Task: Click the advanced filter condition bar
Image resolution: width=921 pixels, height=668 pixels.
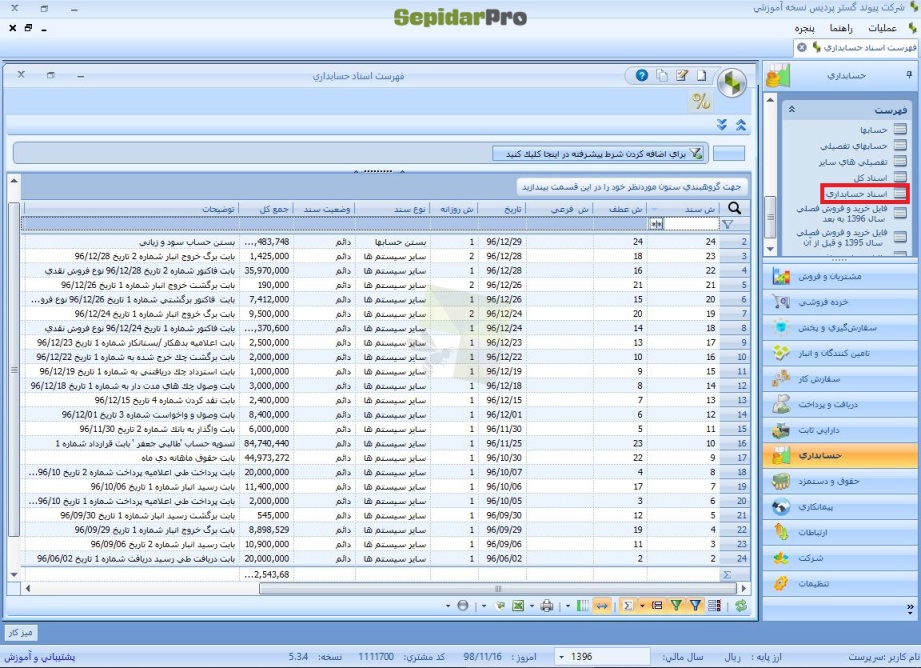Action: [x=597, y=154]
